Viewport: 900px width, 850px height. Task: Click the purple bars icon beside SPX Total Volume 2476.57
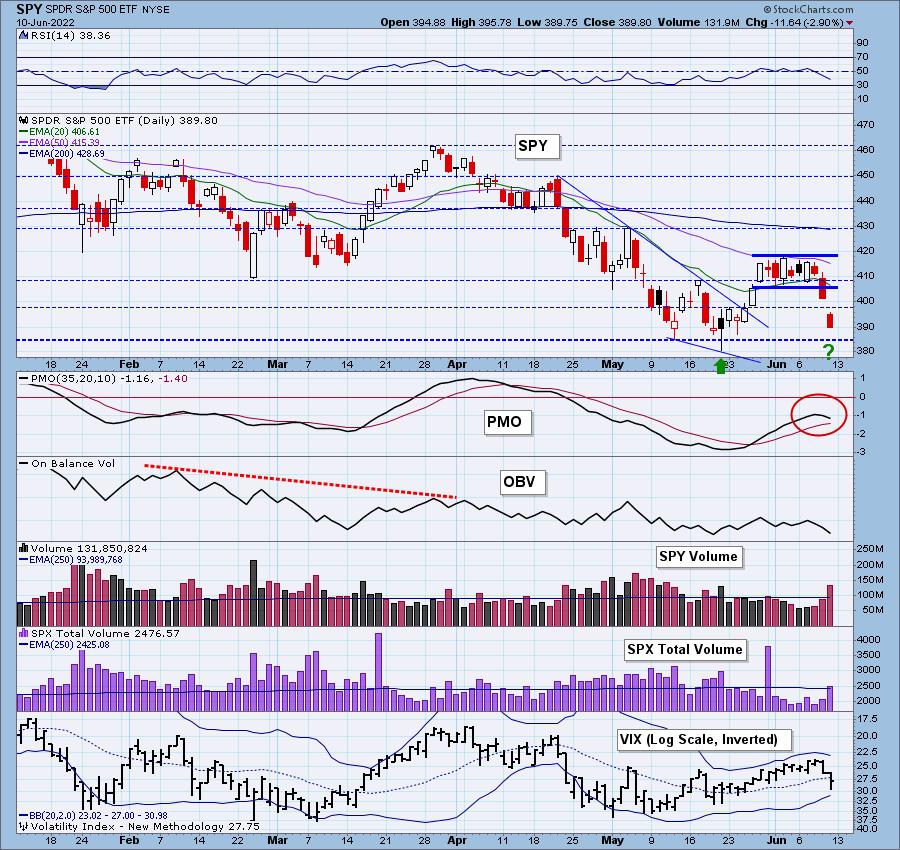pyautogui.click(x=24, y=633)
